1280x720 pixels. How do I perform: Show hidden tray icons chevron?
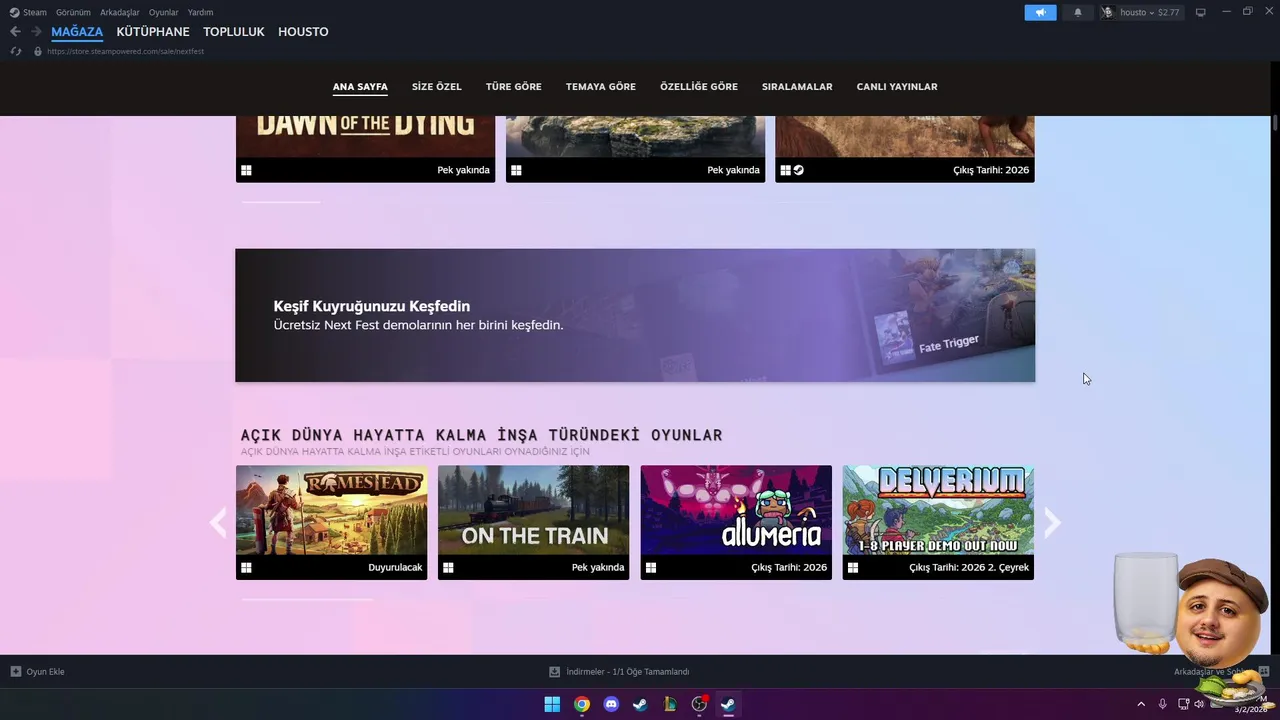[1141, 704]
